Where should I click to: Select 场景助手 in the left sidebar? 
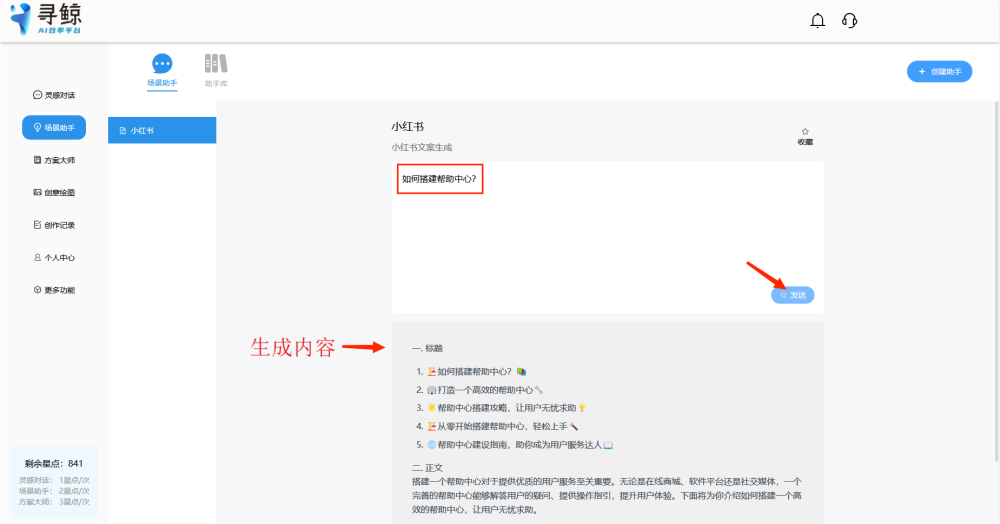point(54,127)
